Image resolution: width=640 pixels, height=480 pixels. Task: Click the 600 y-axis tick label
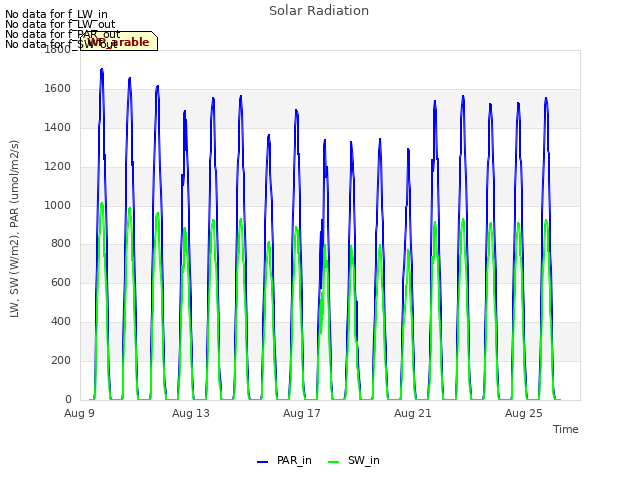pyautogui.click(x=61, y=282)
